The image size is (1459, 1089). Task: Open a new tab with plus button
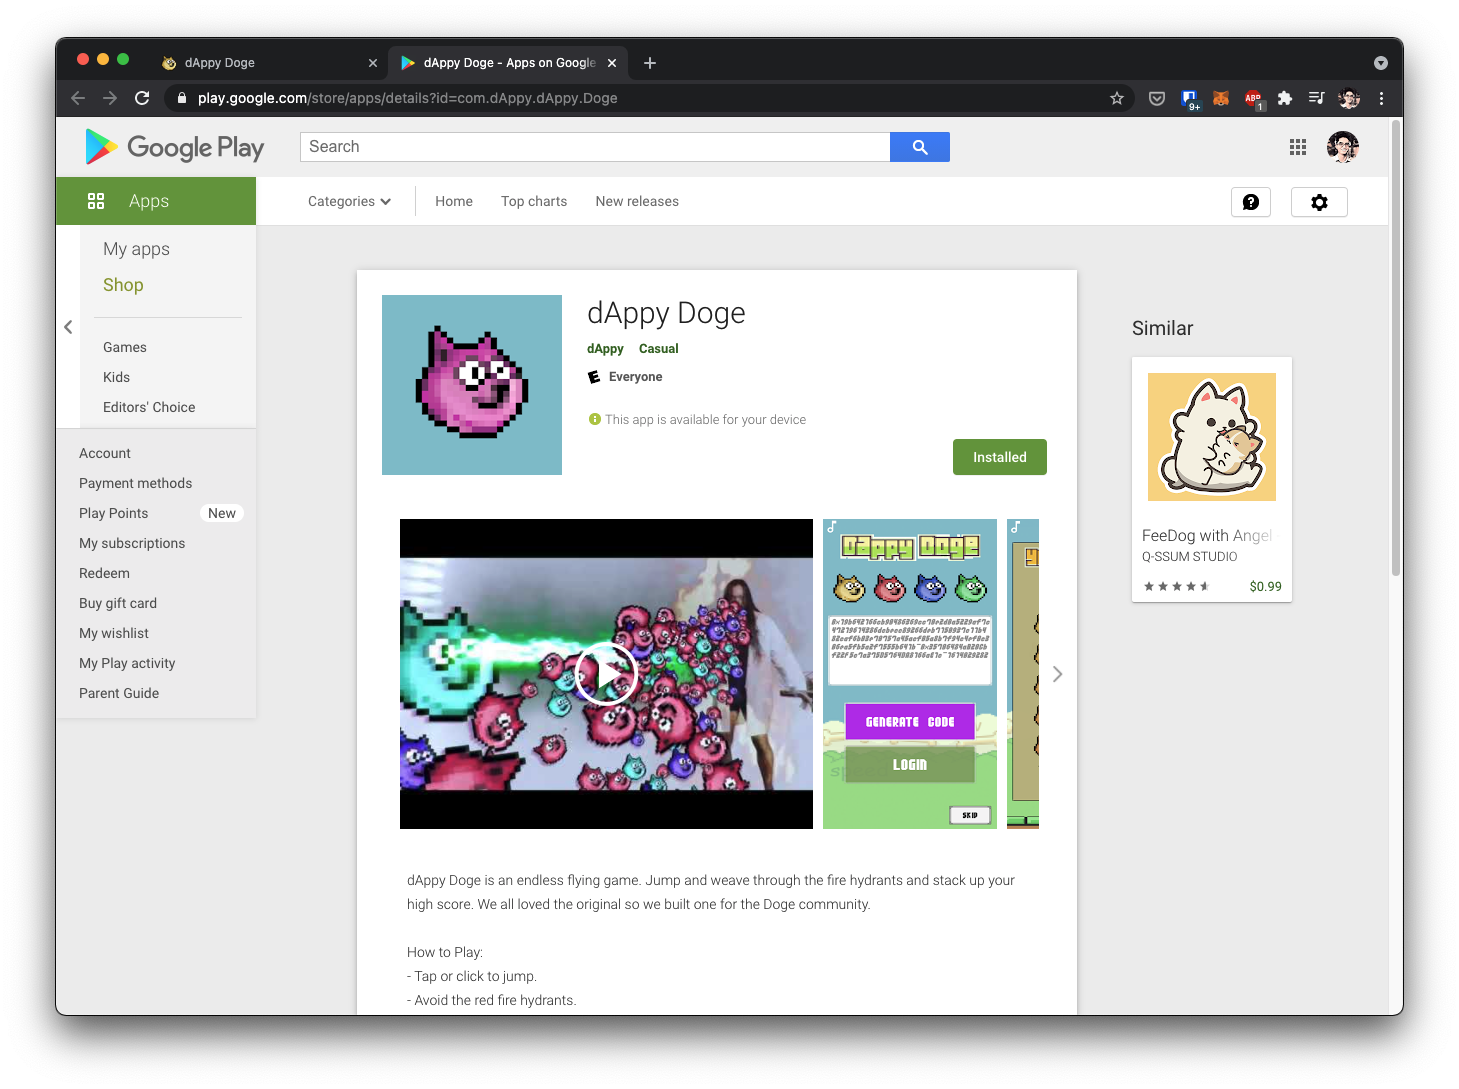(650, 63)
